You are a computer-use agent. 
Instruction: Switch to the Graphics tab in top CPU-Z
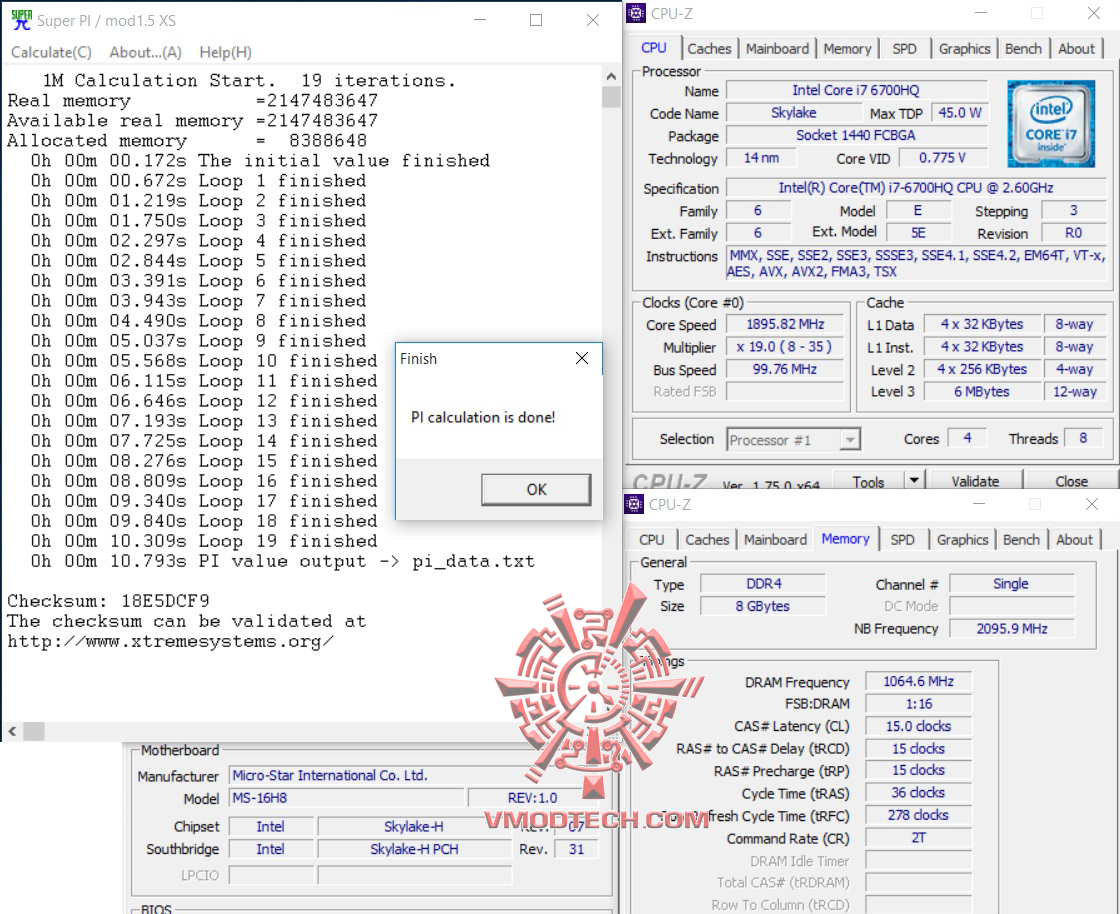pos(964,47)
